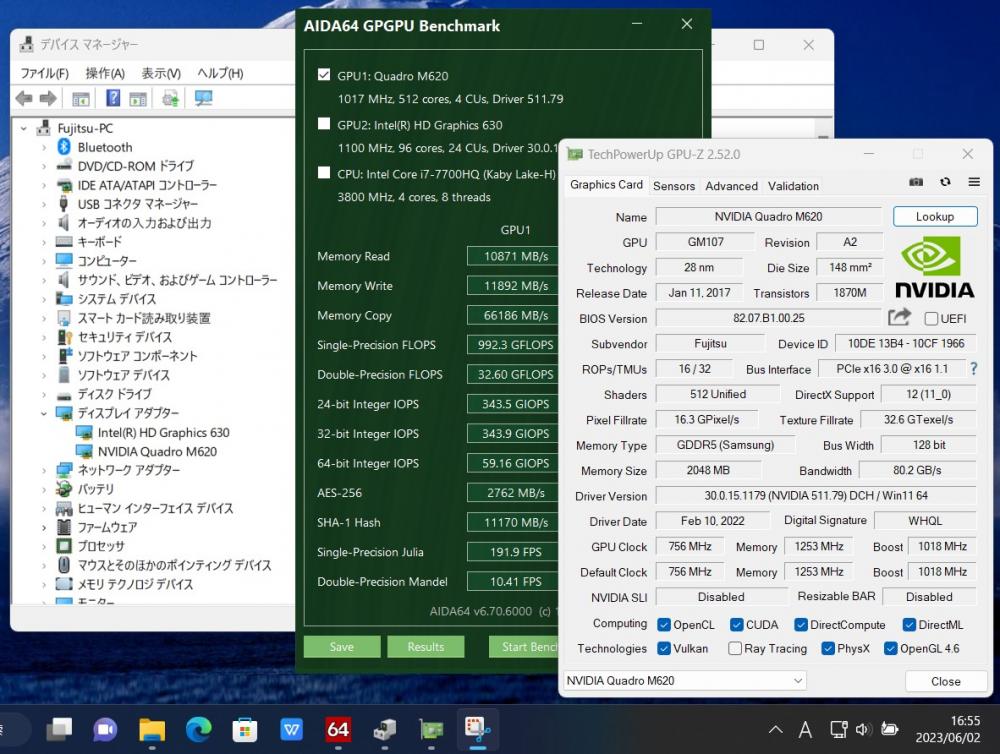Expand the ネットワーク アダプター node

tap(44, 470)
